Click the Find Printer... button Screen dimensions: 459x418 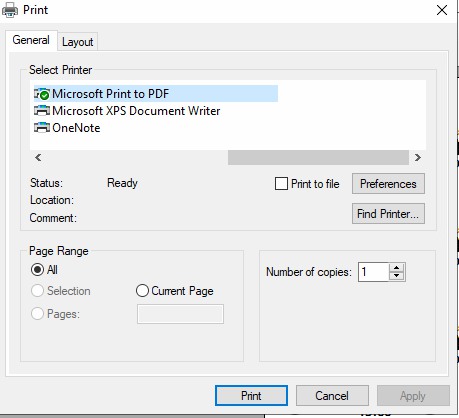(x=388, y=214)
